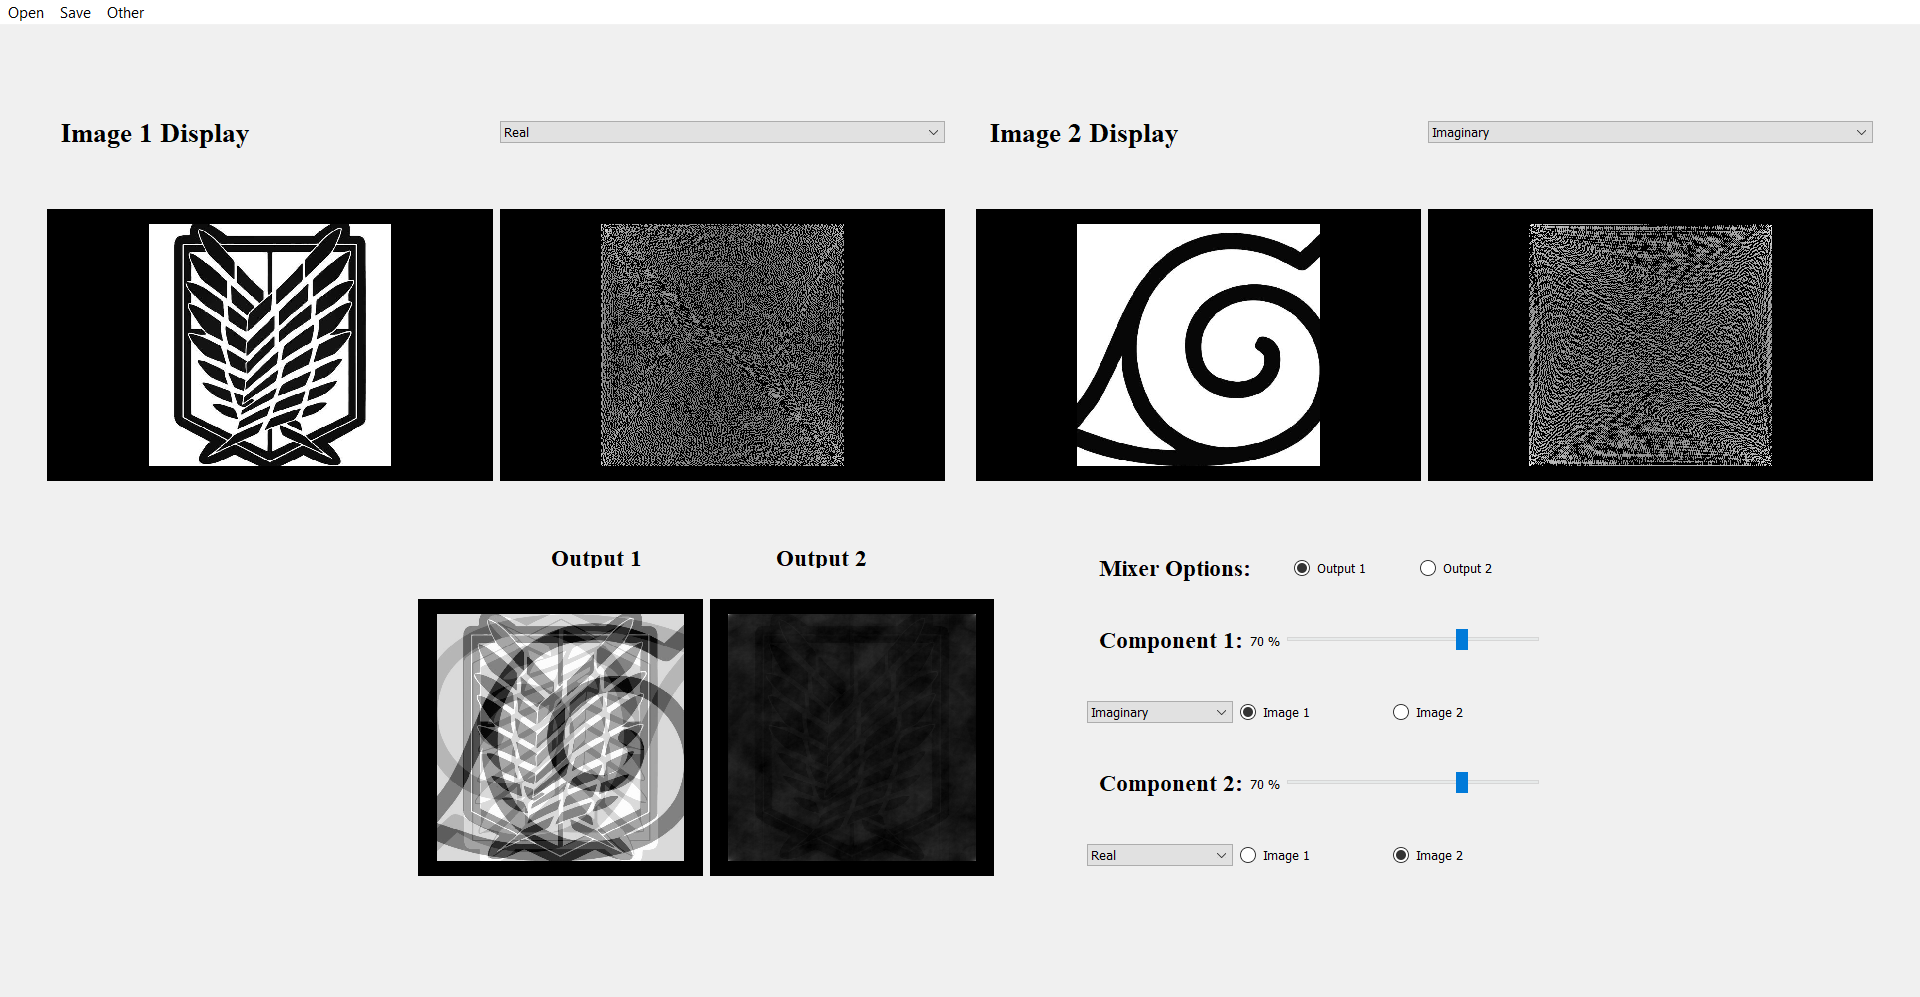Open Component 1 type dropdown set to Imaginary
The height and width of the screenshot is (997, 1920).
(1159, 712)
